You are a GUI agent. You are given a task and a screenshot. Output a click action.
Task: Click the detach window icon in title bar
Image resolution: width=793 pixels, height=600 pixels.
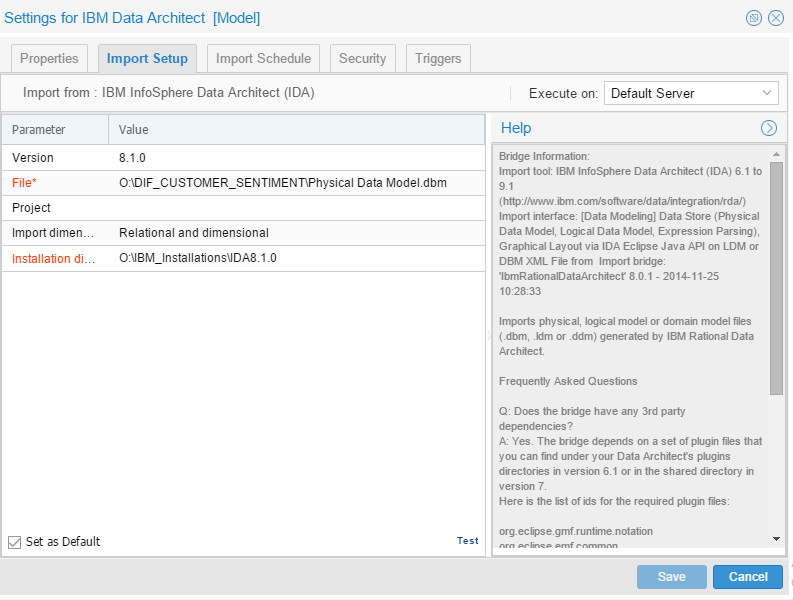(x=754, y=18)
